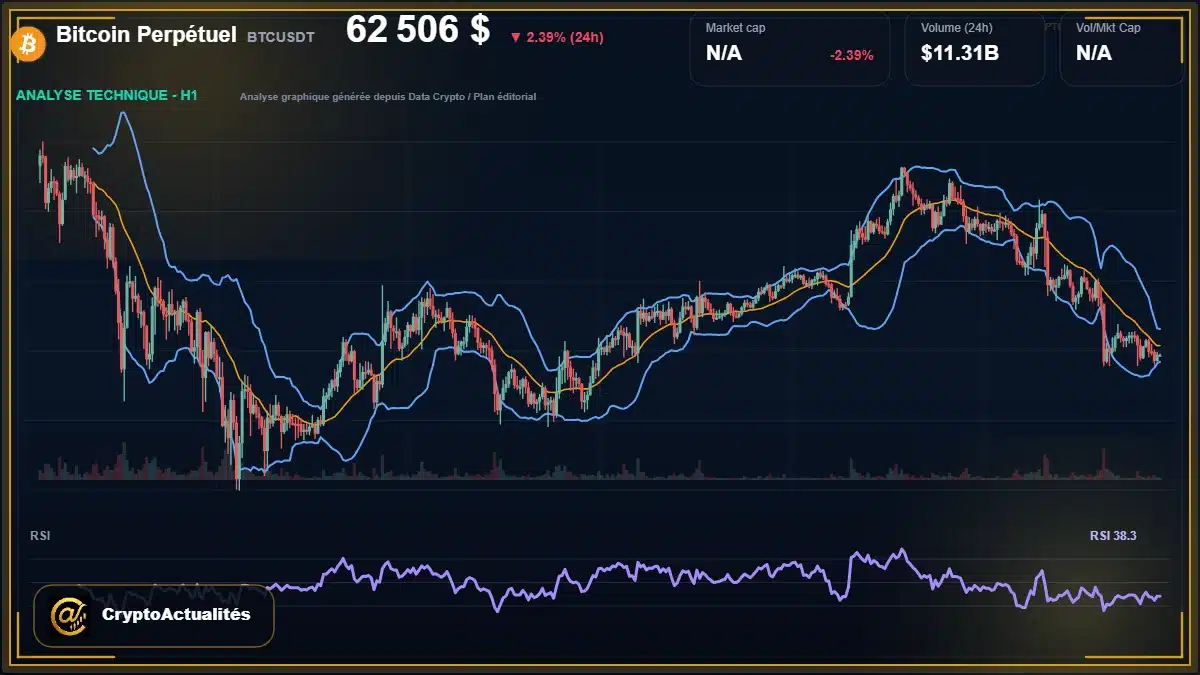Click the orange Bitcoin logo icon
Screen dimensions: 1200x675
pos(26,42)
